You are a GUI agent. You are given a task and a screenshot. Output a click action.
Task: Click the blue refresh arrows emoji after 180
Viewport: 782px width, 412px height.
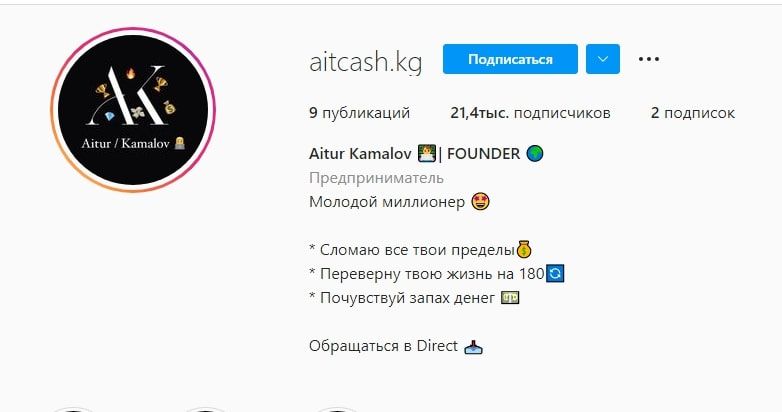(x=555, y=273)
